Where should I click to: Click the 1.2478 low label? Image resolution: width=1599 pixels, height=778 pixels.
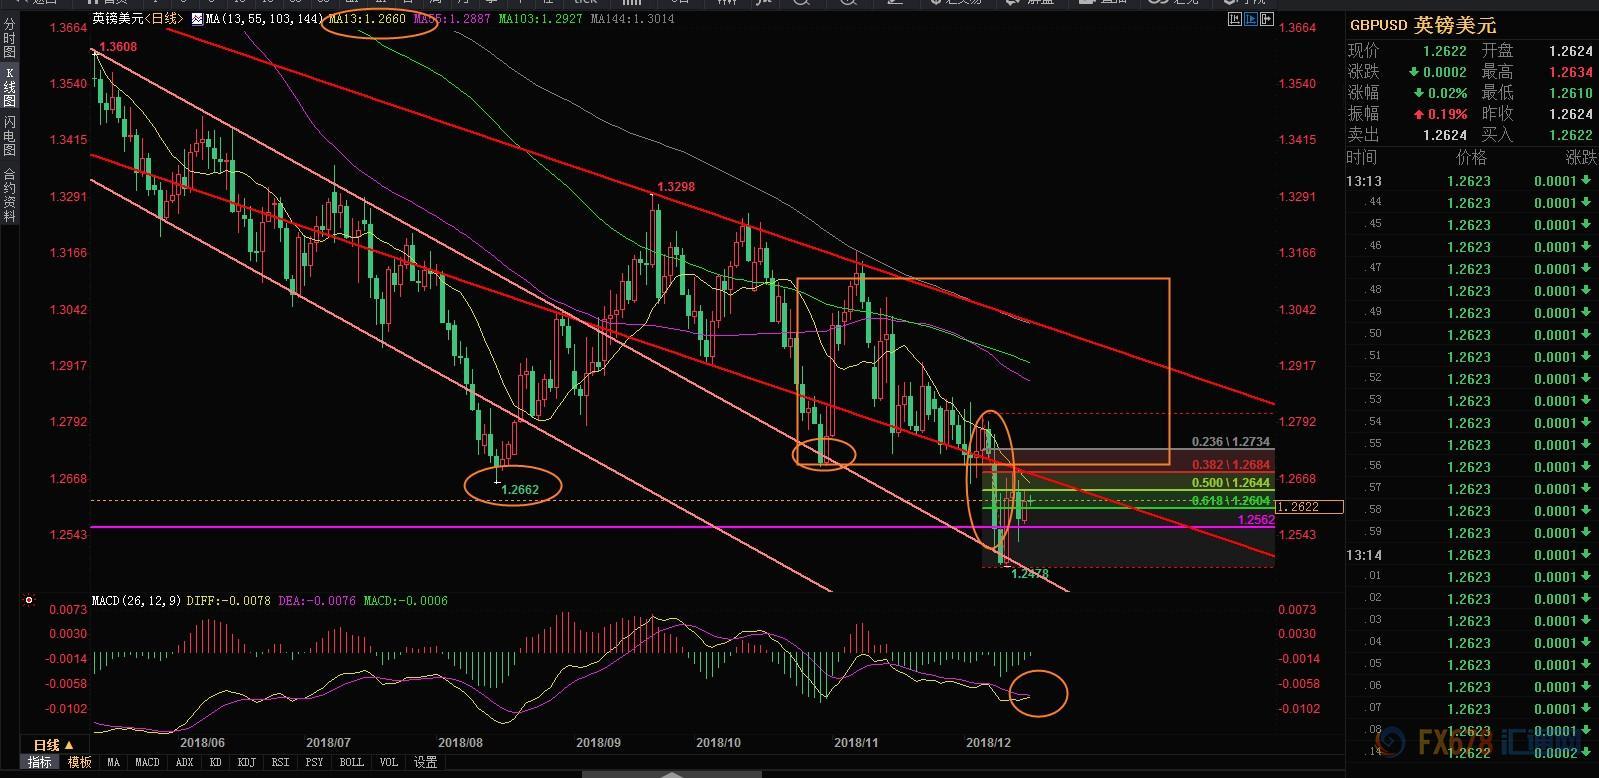pyautogui.click(x=1030, y=573)
